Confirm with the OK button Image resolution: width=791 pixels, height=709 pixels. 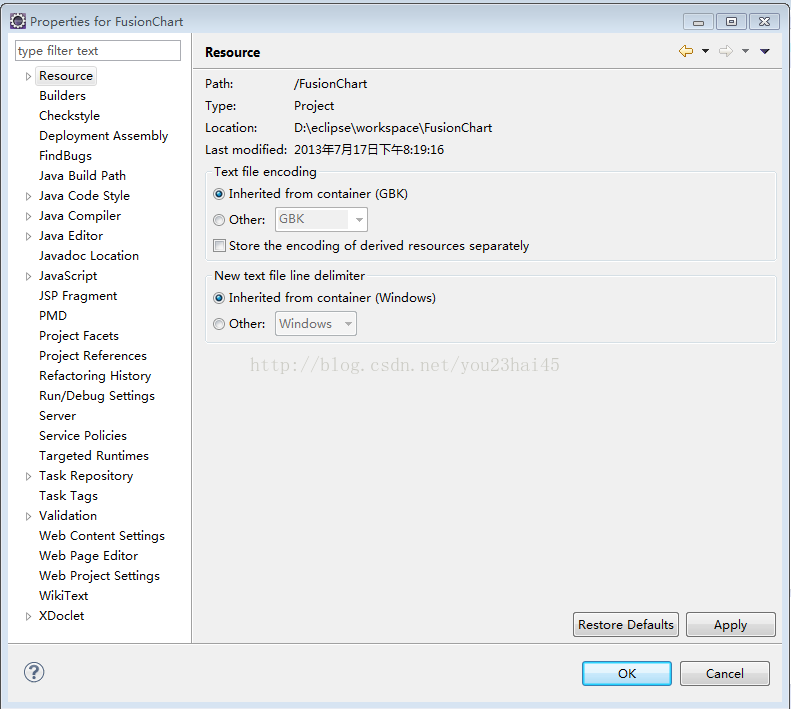coord(627,674)
